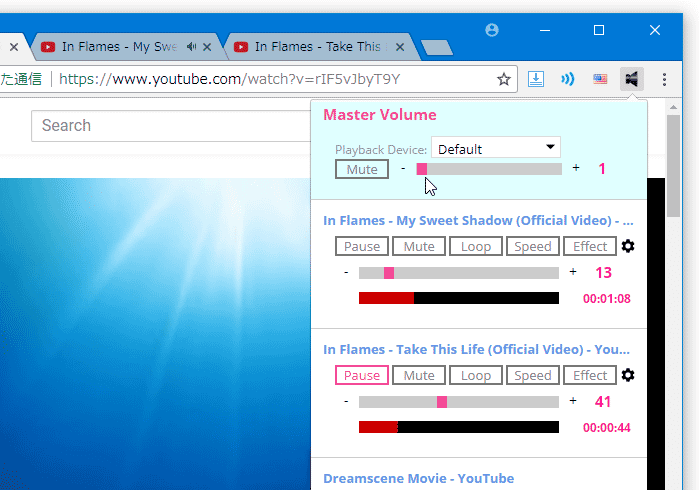The height and width of the screenshot is (490, 699).
Task: Click the tab audio speaker indicator
Action: pos(192,46)
